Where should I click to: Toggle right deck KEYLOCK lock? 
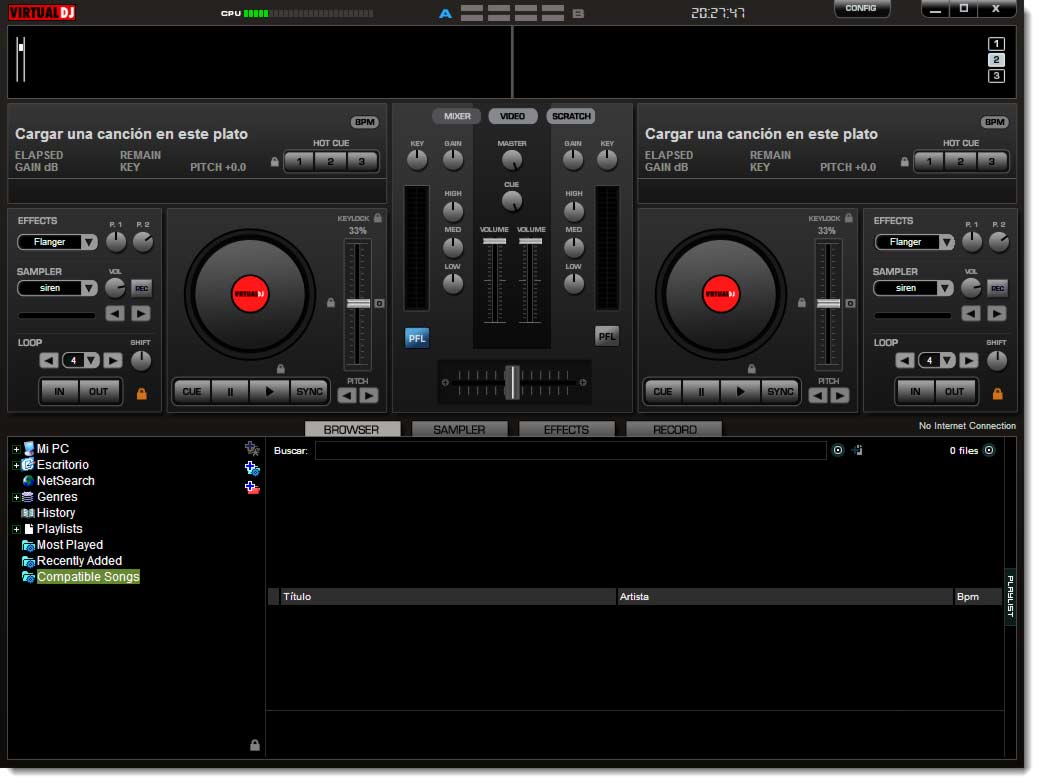click(849, 218)
